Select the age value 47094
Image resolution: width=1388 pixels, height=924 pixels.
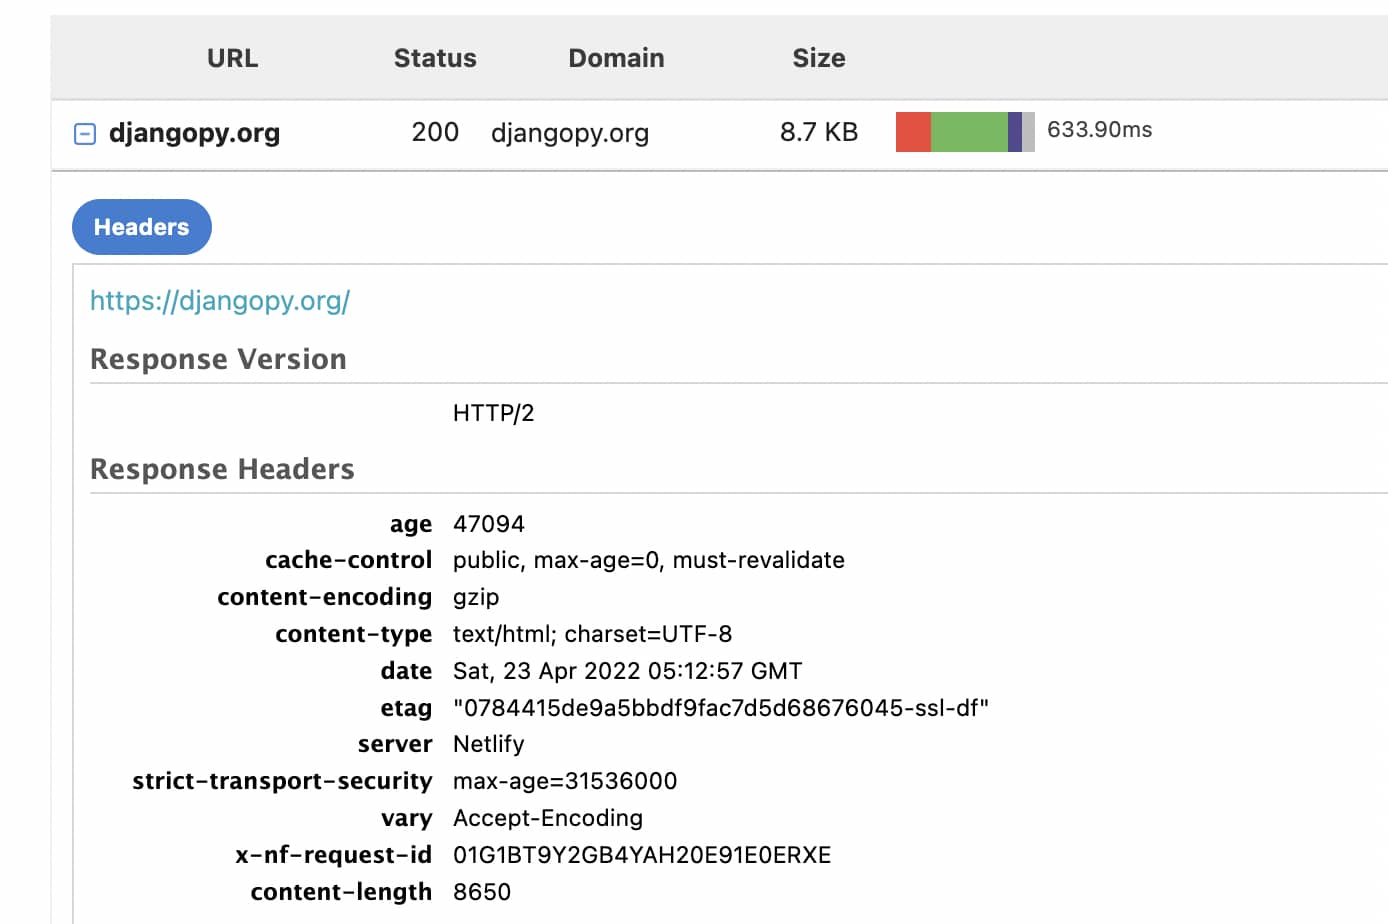[489, 524]
